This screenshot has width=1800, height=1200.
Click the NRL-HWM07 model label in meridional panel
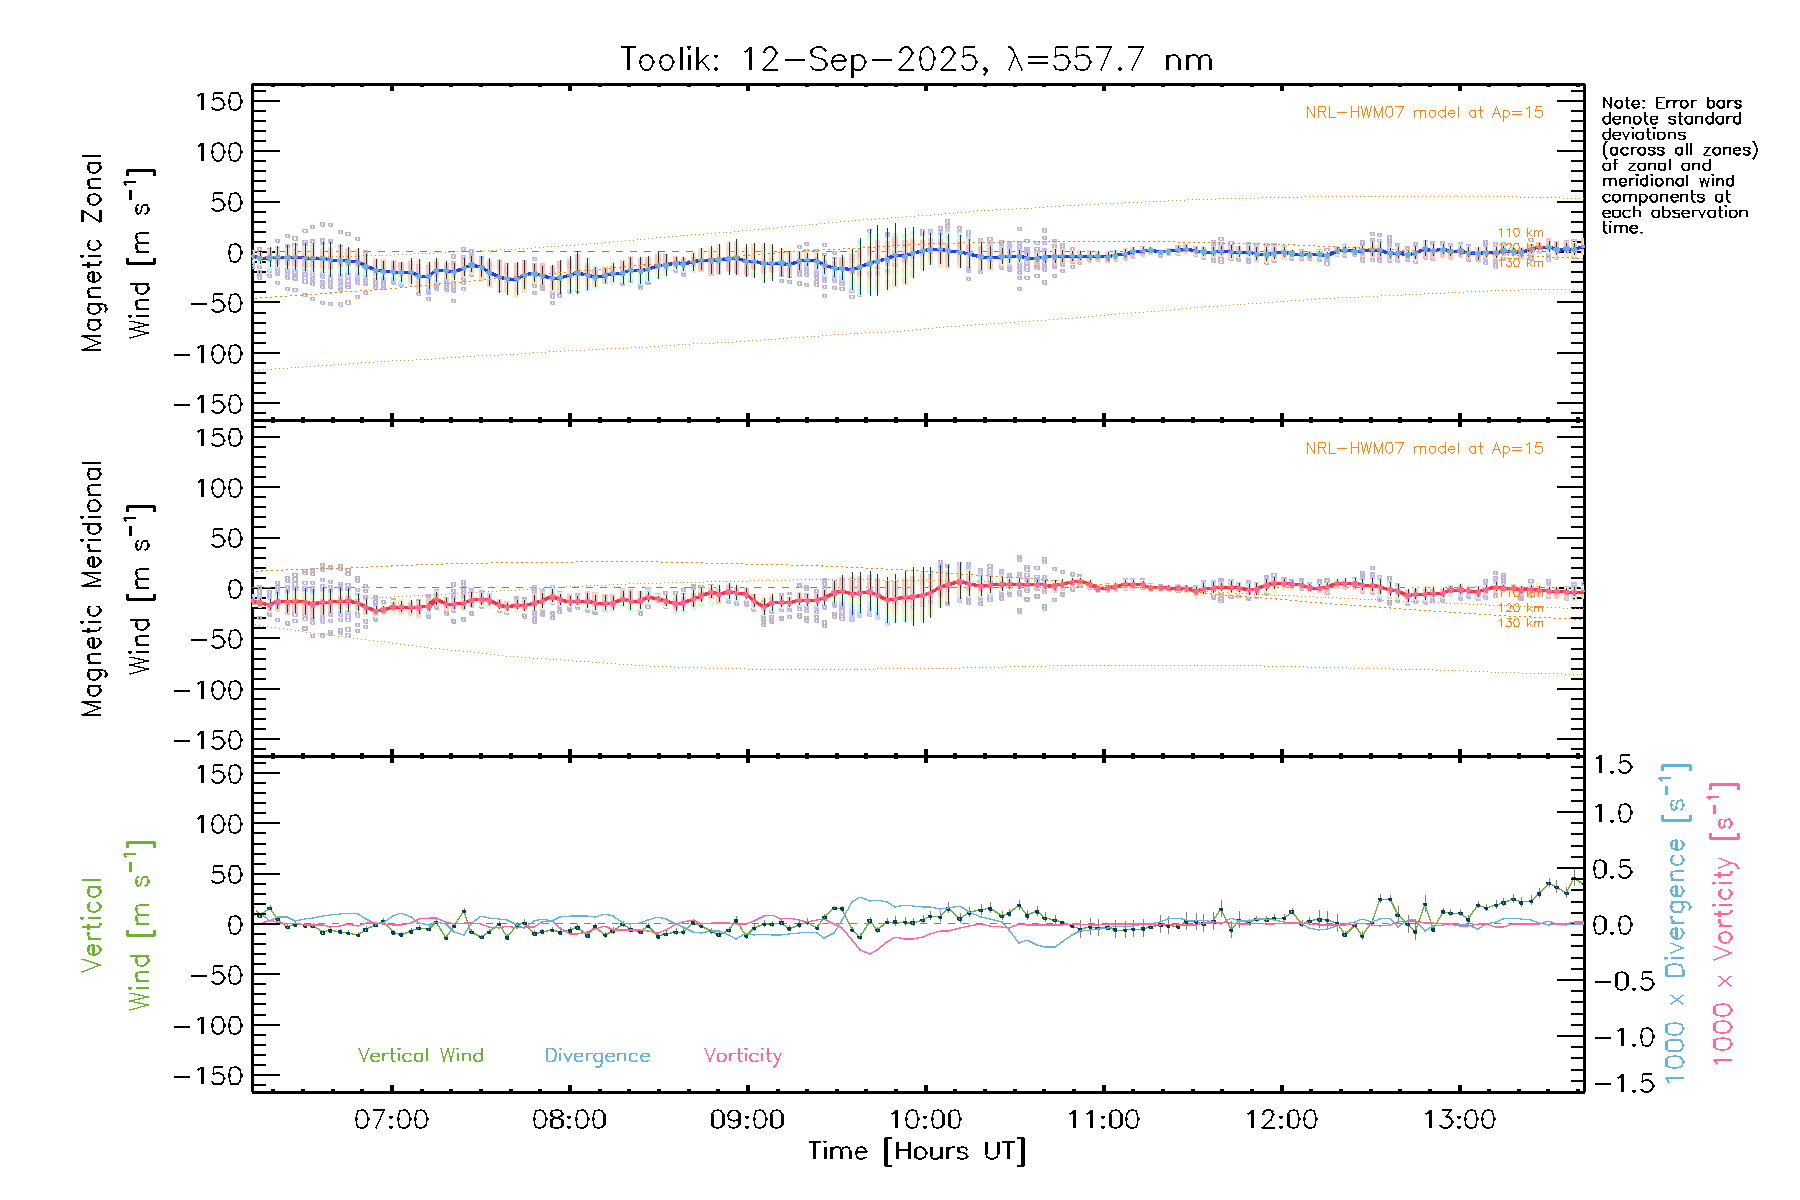tap(1424, 449)
